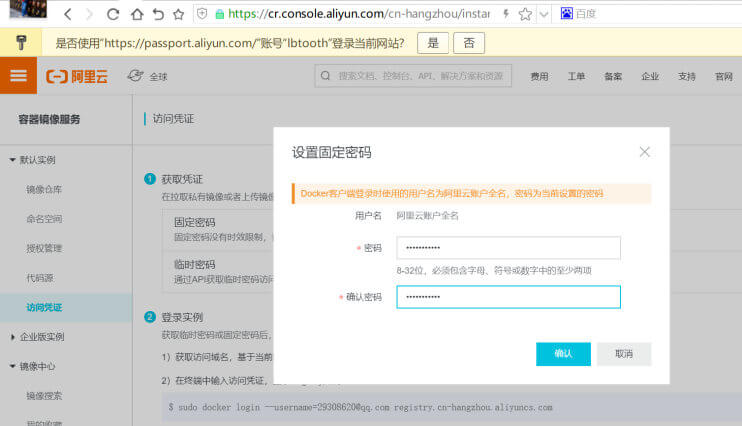Click the 获取凭证 step heading
This screenshot has width=742, height=426.
(182, 179)
